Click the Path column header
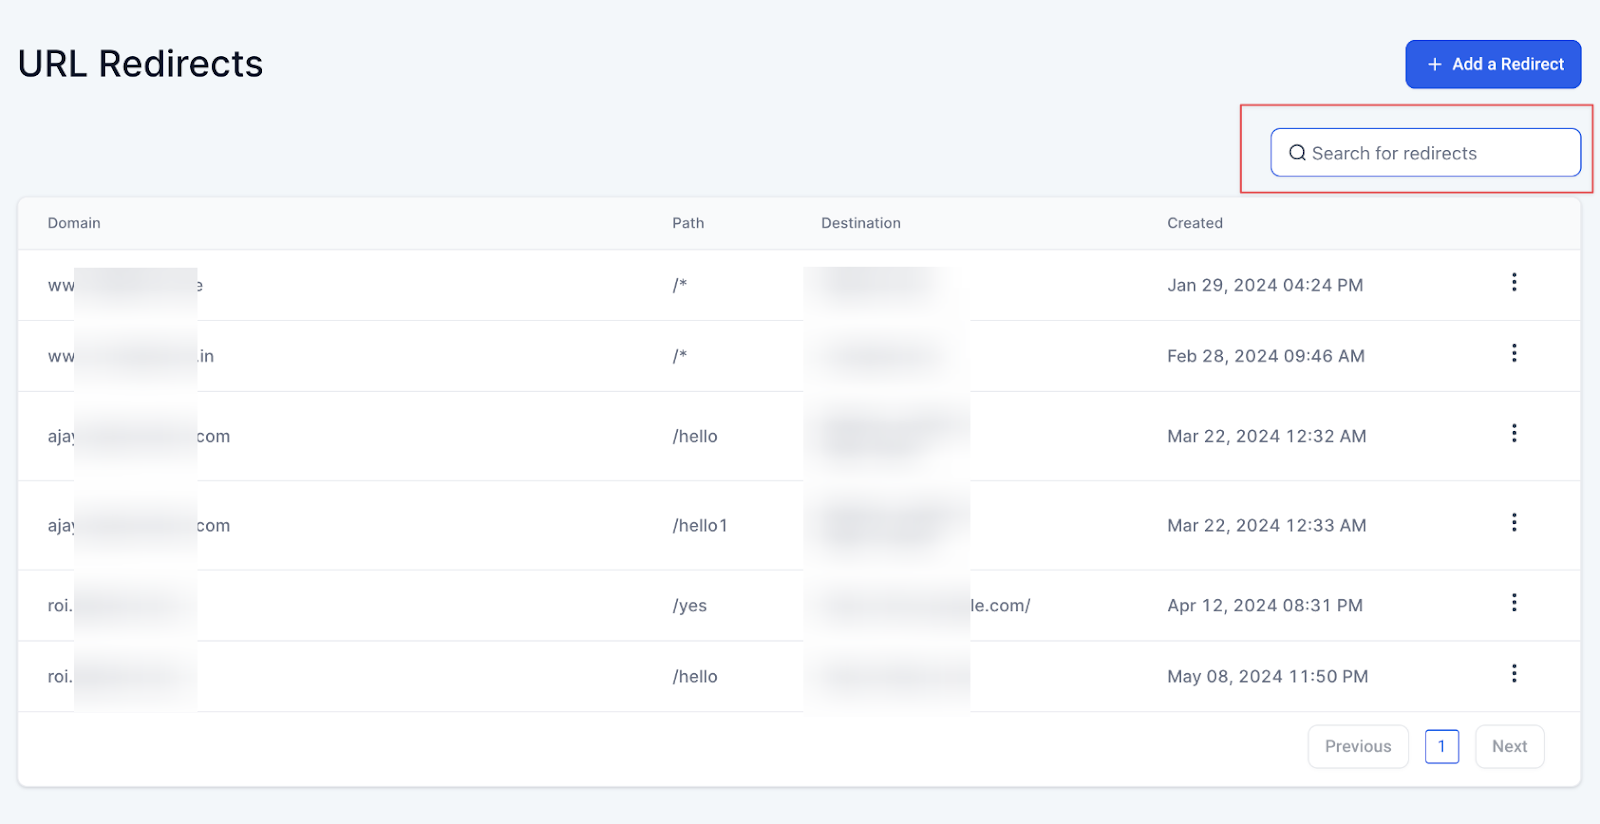The width and height of the screenshot is (1600, 824). pyautogui.click(x=688, y=223)
